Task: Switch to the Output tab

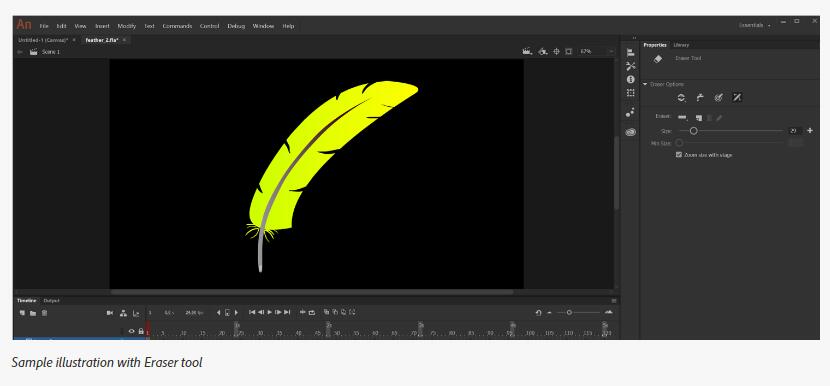Action: tap(51, 300)
